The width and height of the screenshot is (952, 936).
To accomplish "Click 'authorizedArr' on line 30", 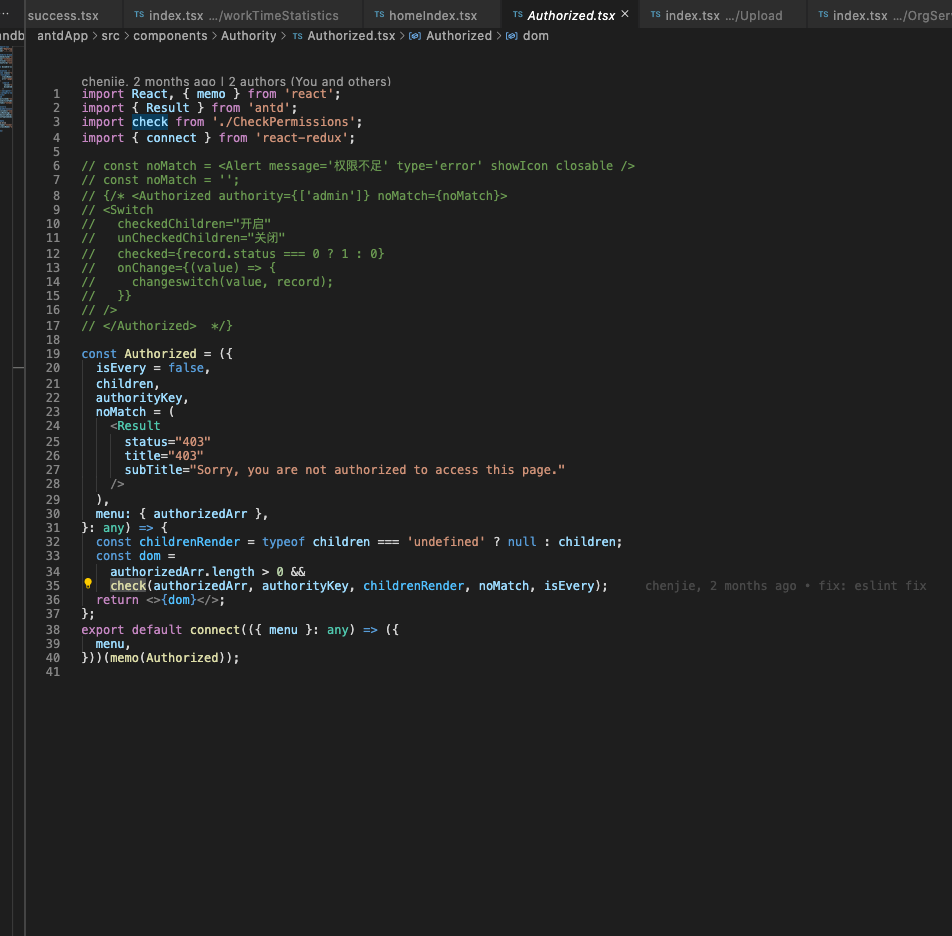I will click(200, 514).
